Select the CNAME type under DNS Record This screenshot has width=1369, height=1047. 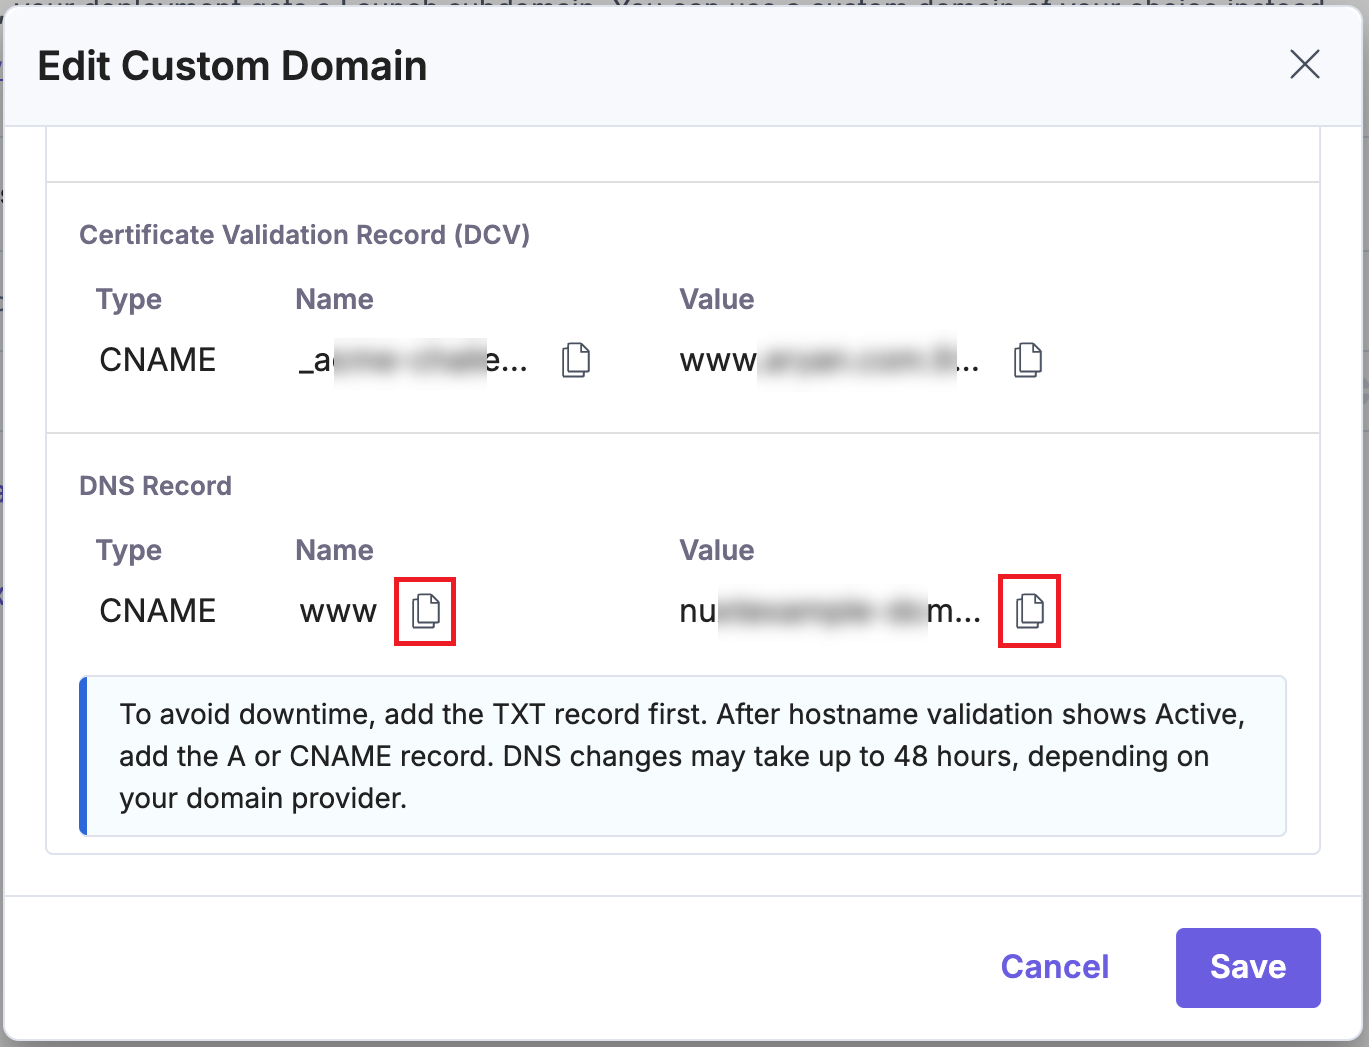click(156, 610)
